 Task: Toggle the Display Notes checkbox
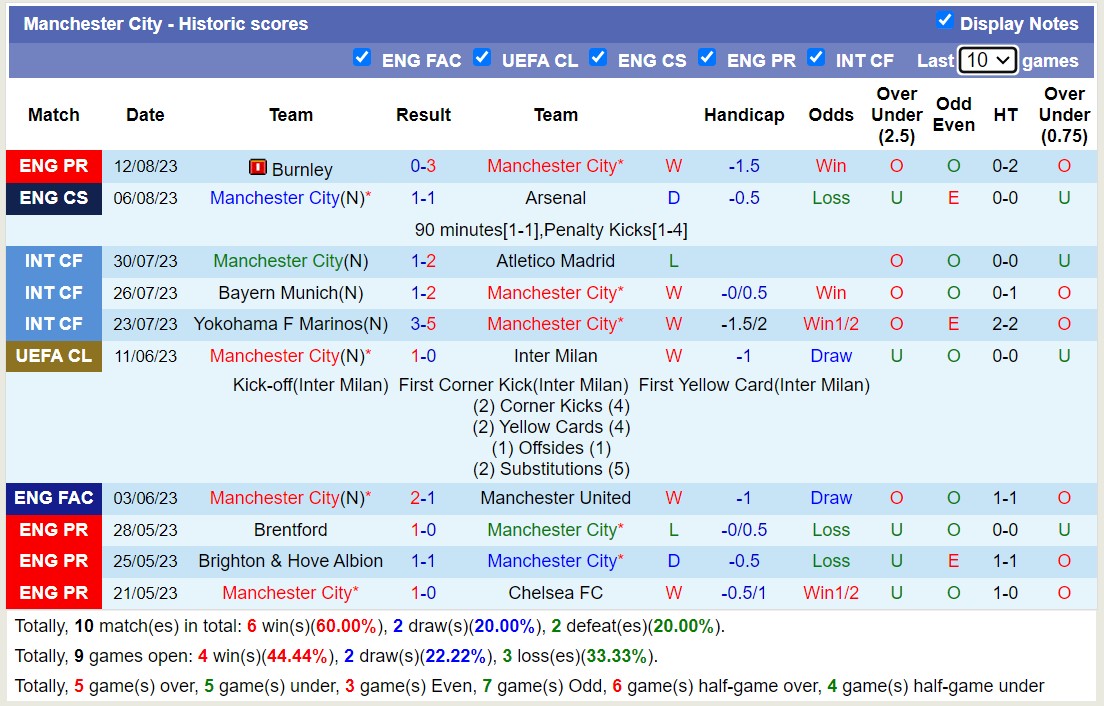944,21
